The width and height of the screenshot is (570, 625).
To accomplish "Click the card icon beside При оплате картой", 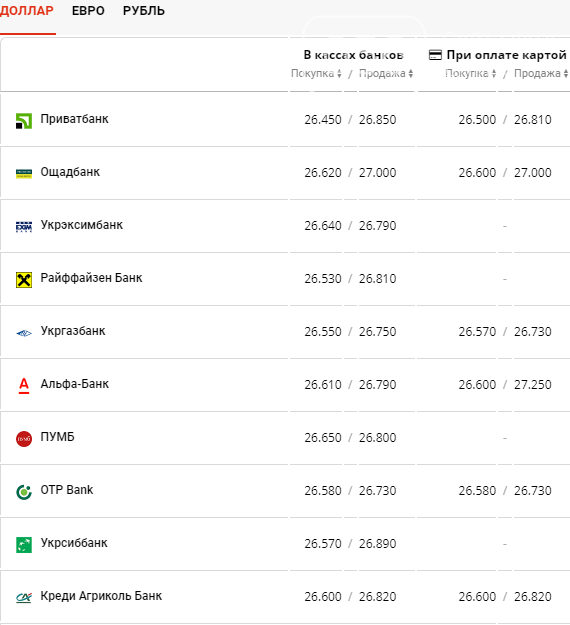I will point(435,55).
